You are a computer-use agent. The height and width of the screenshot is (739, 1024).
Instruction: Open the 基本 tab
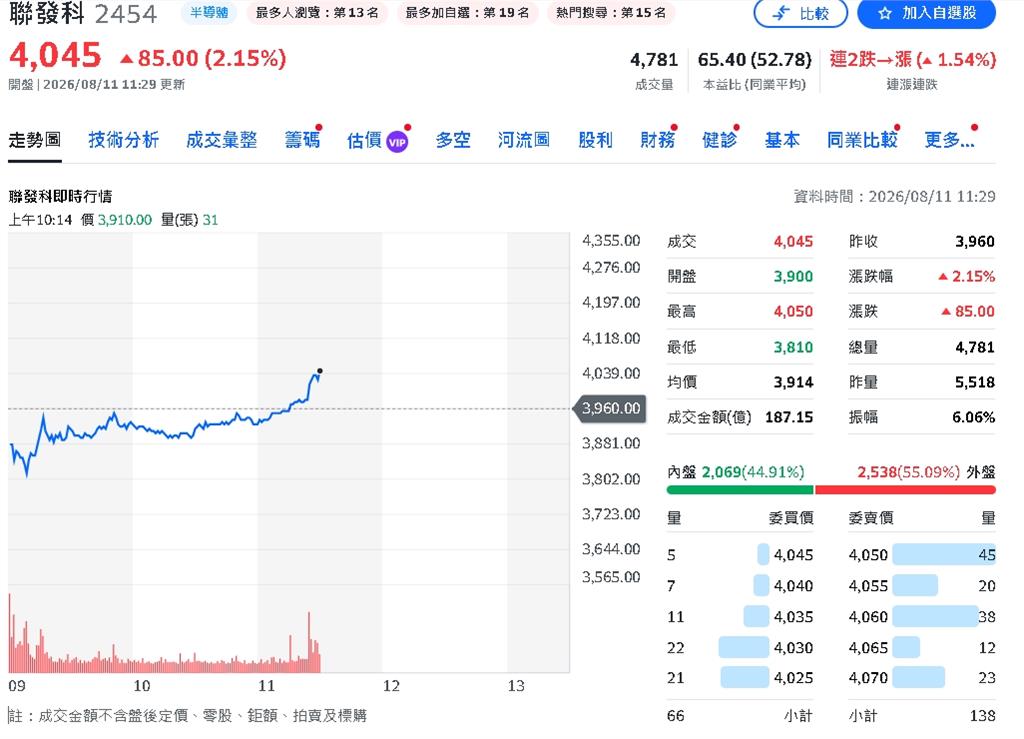tap(782, 140)
